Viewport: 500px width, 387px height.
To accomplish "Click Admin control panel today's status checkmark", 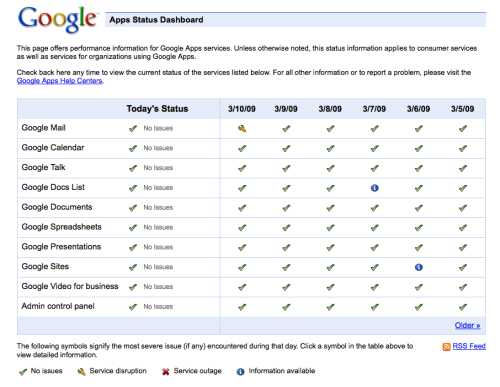I will tap(133, 307).
